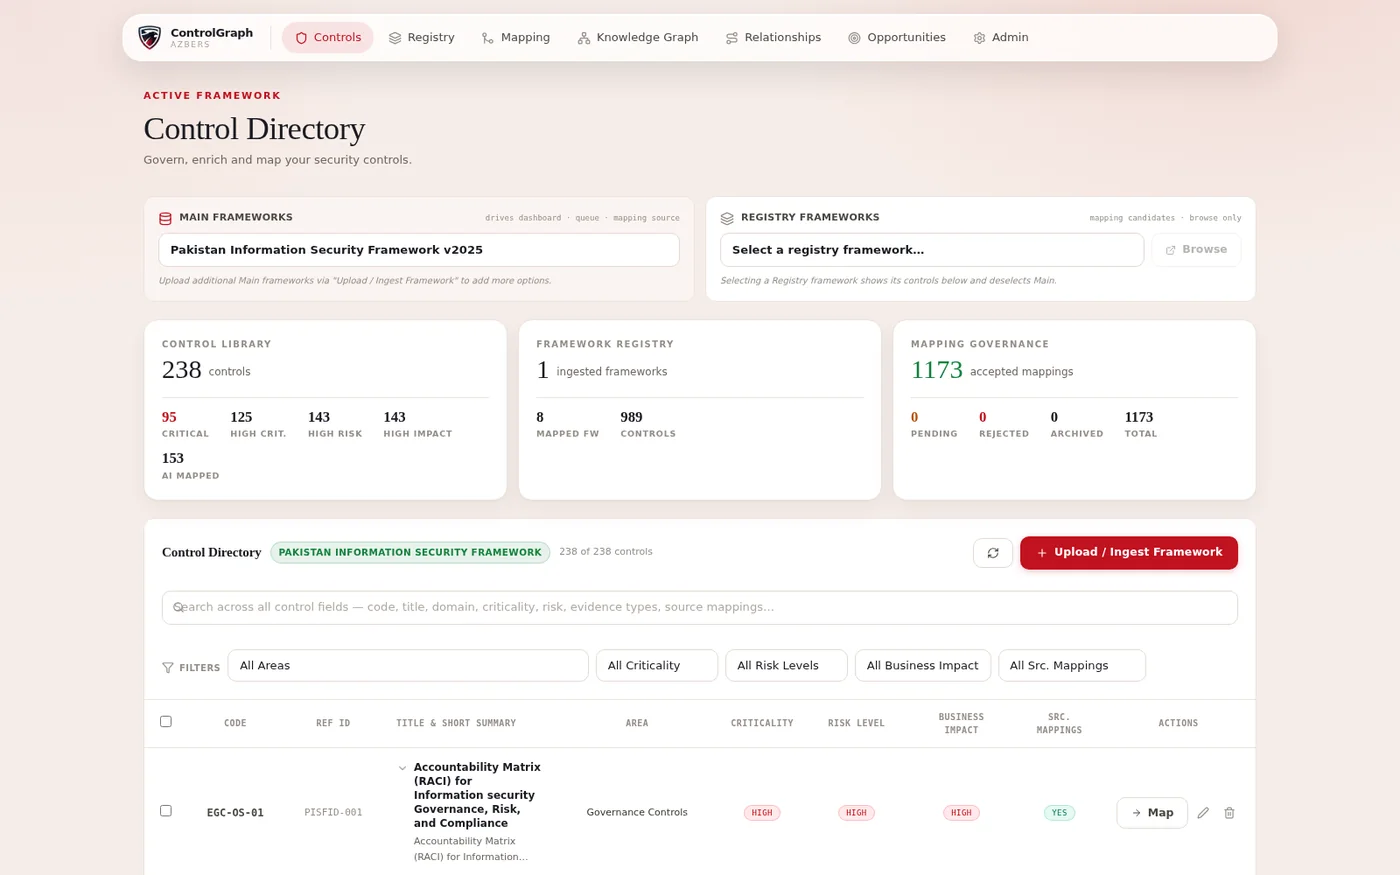The image size is (1400, 875).
Task: Click the funnel Filters icon
Action: [x=168, y=667]
